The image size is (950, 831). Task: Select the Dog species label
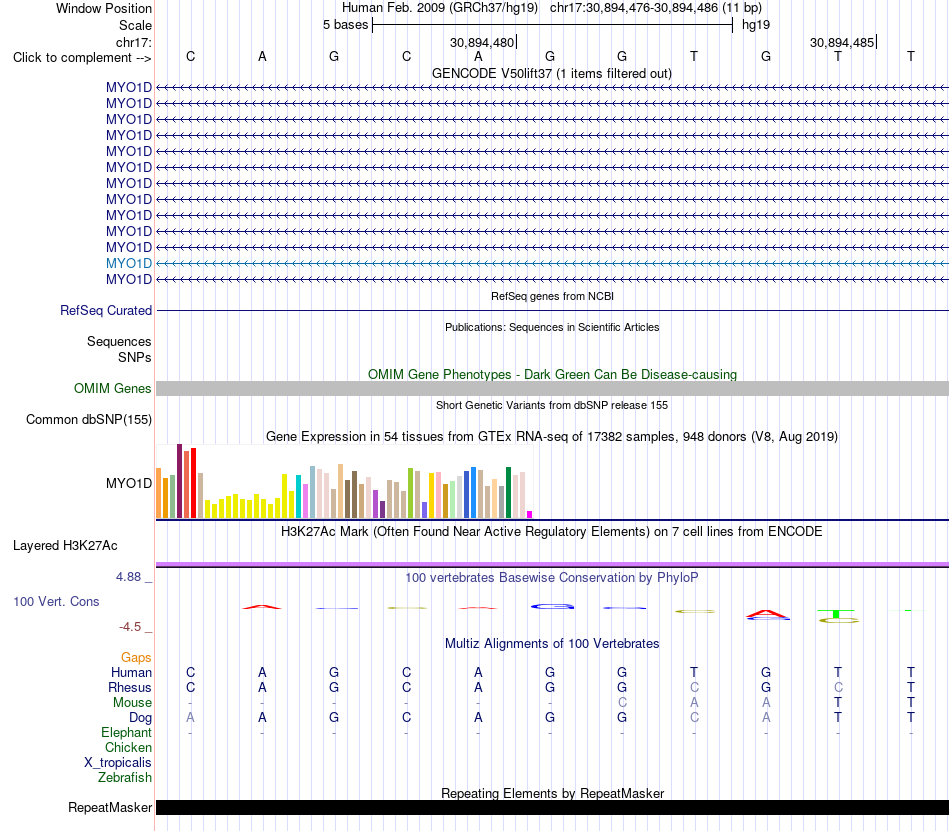[x=140, y=718]
